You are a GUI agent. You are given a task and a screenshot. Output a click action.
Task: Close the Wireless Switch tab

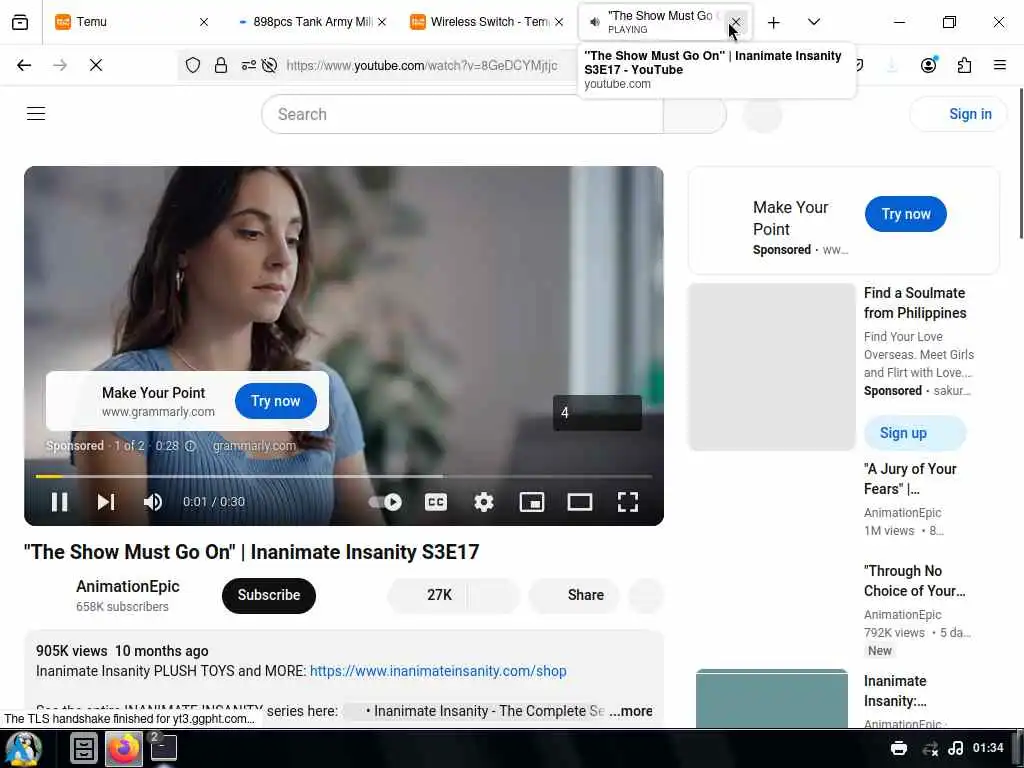pos(559,22)
